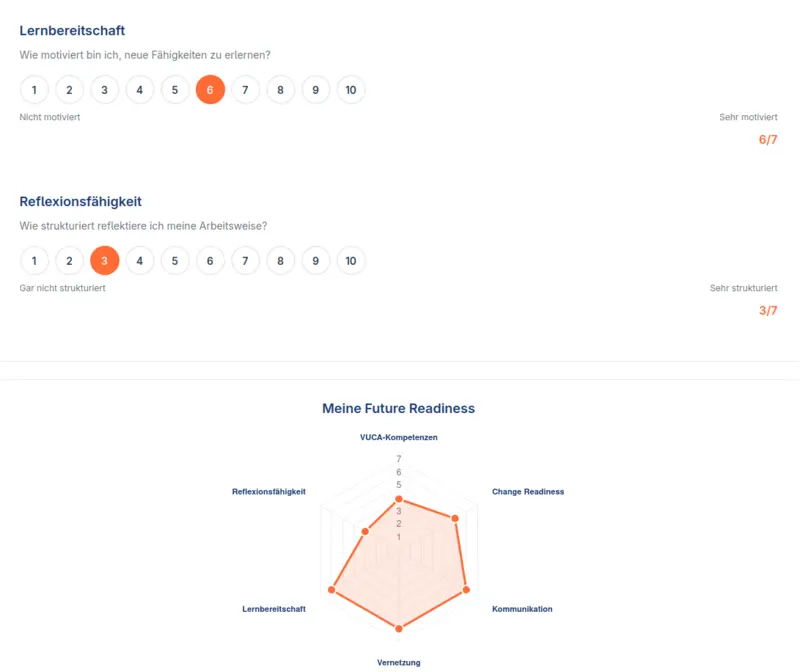The height and width of the screenshot is (672, 800).
Task: Click the orange 6/7 score for Lernbereitschaft
Action: (767, 140)
